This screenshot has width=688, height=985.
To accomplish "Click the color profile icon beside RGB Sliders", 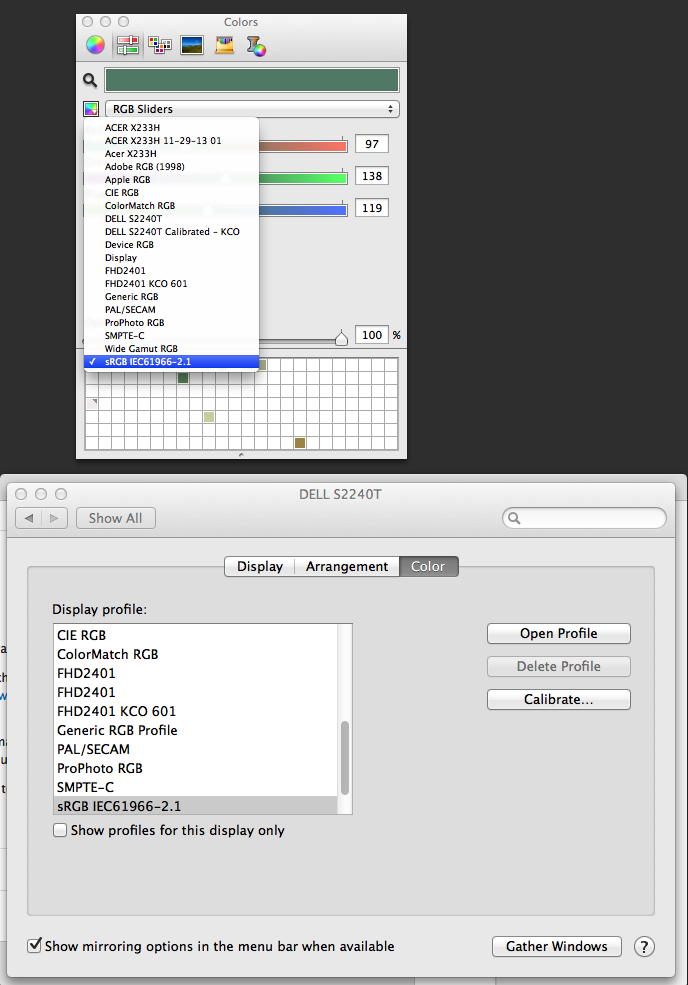I will 91,109.
